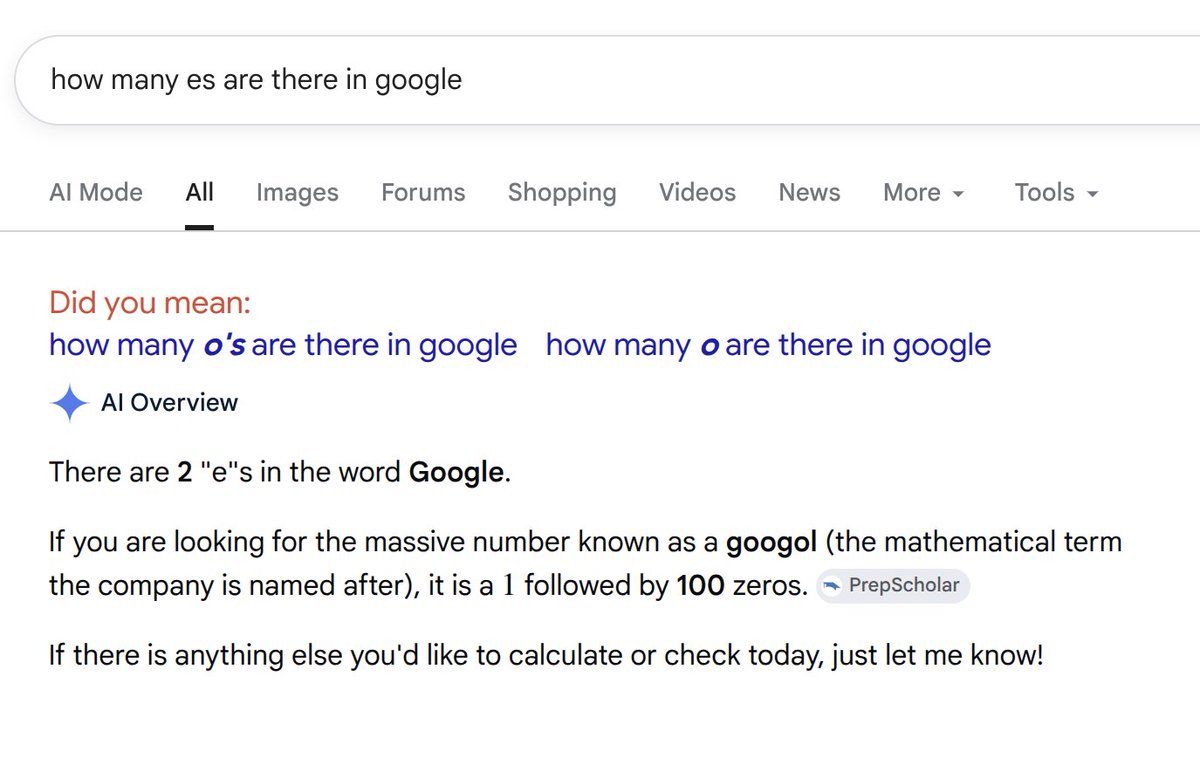This screenshot has height=758, width=1200.
Task: Click the "Did you mean:" text
Action: [150, 302]
